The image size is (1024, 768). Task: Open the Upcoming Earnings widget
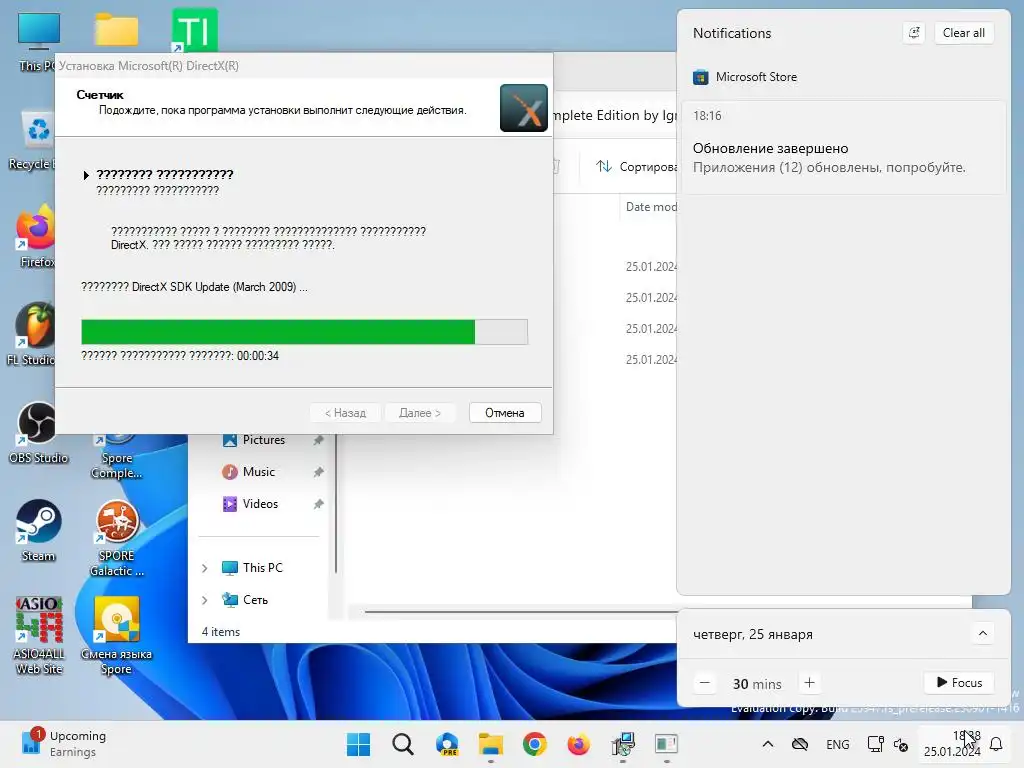(63, 744)
